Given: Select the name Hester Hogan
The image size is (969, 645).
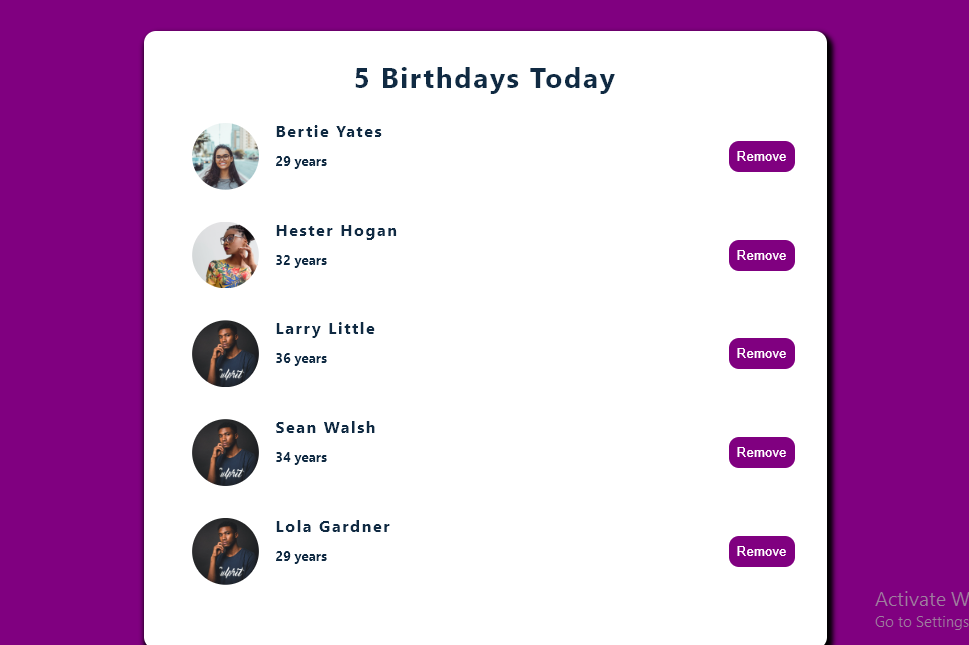Looking at the screenshot, I should click(337, 230).
